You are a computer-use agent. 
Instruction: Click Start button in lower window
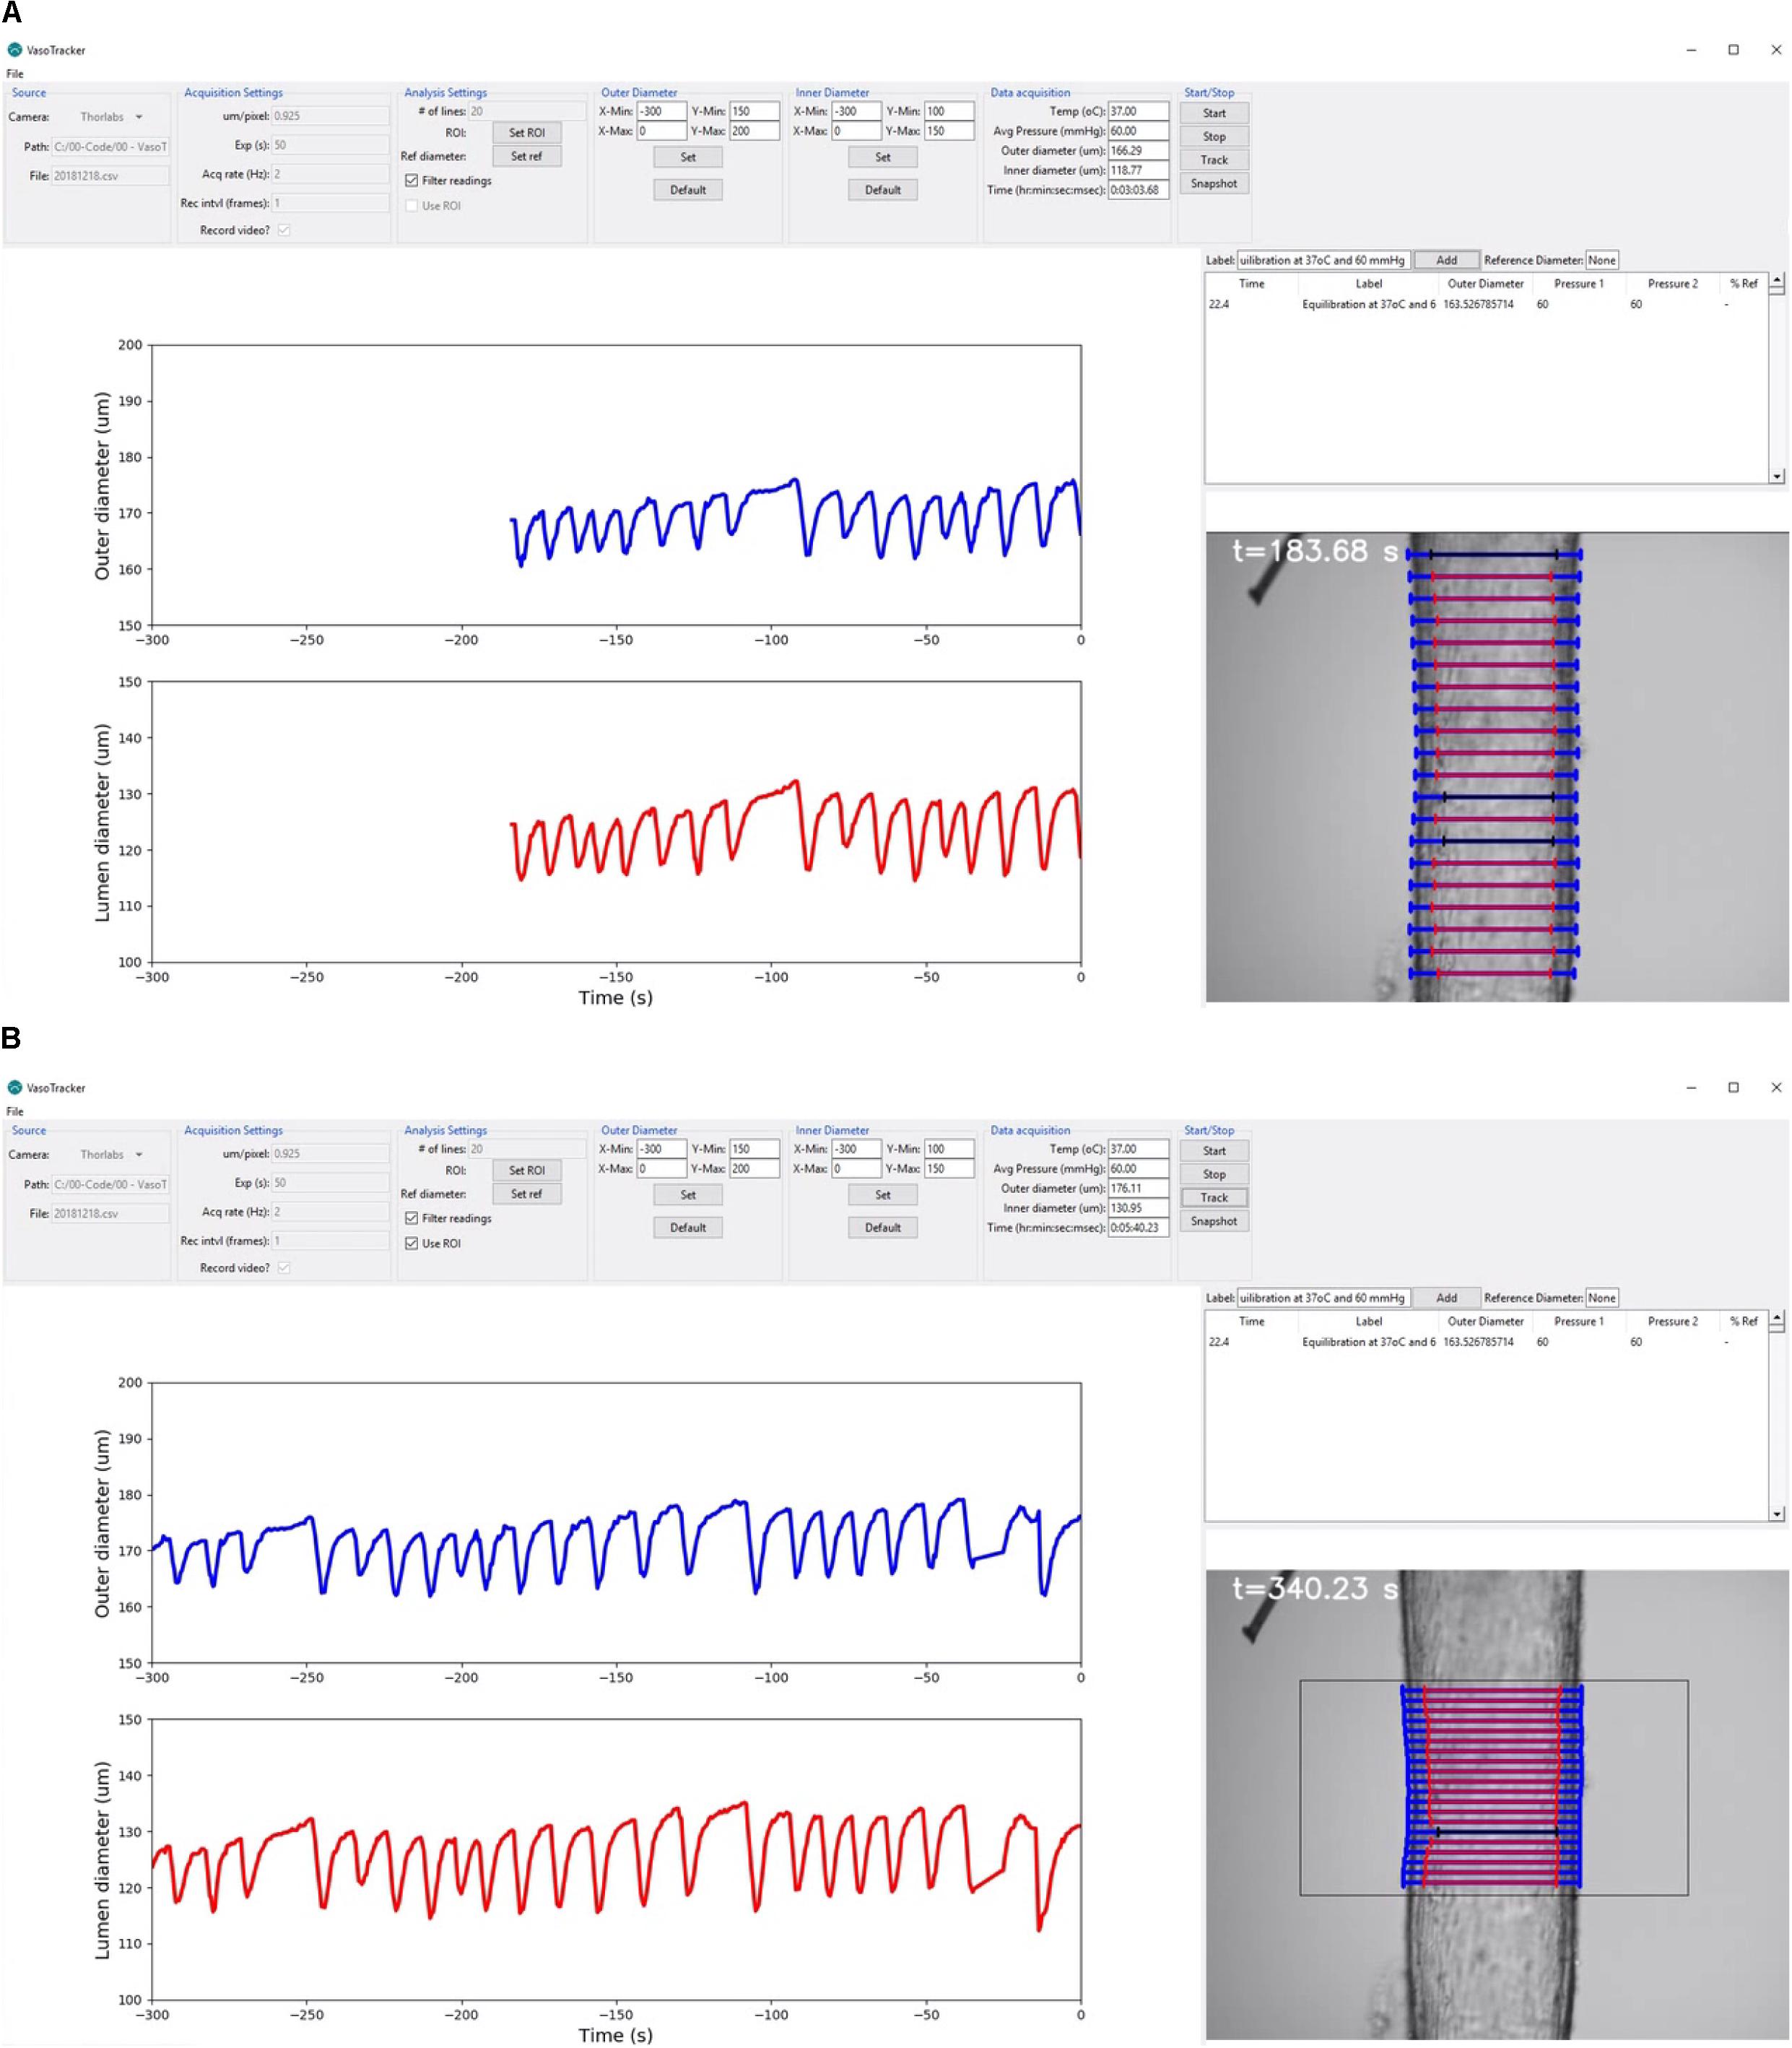pyautogui.click(x=1214, y=1150)
